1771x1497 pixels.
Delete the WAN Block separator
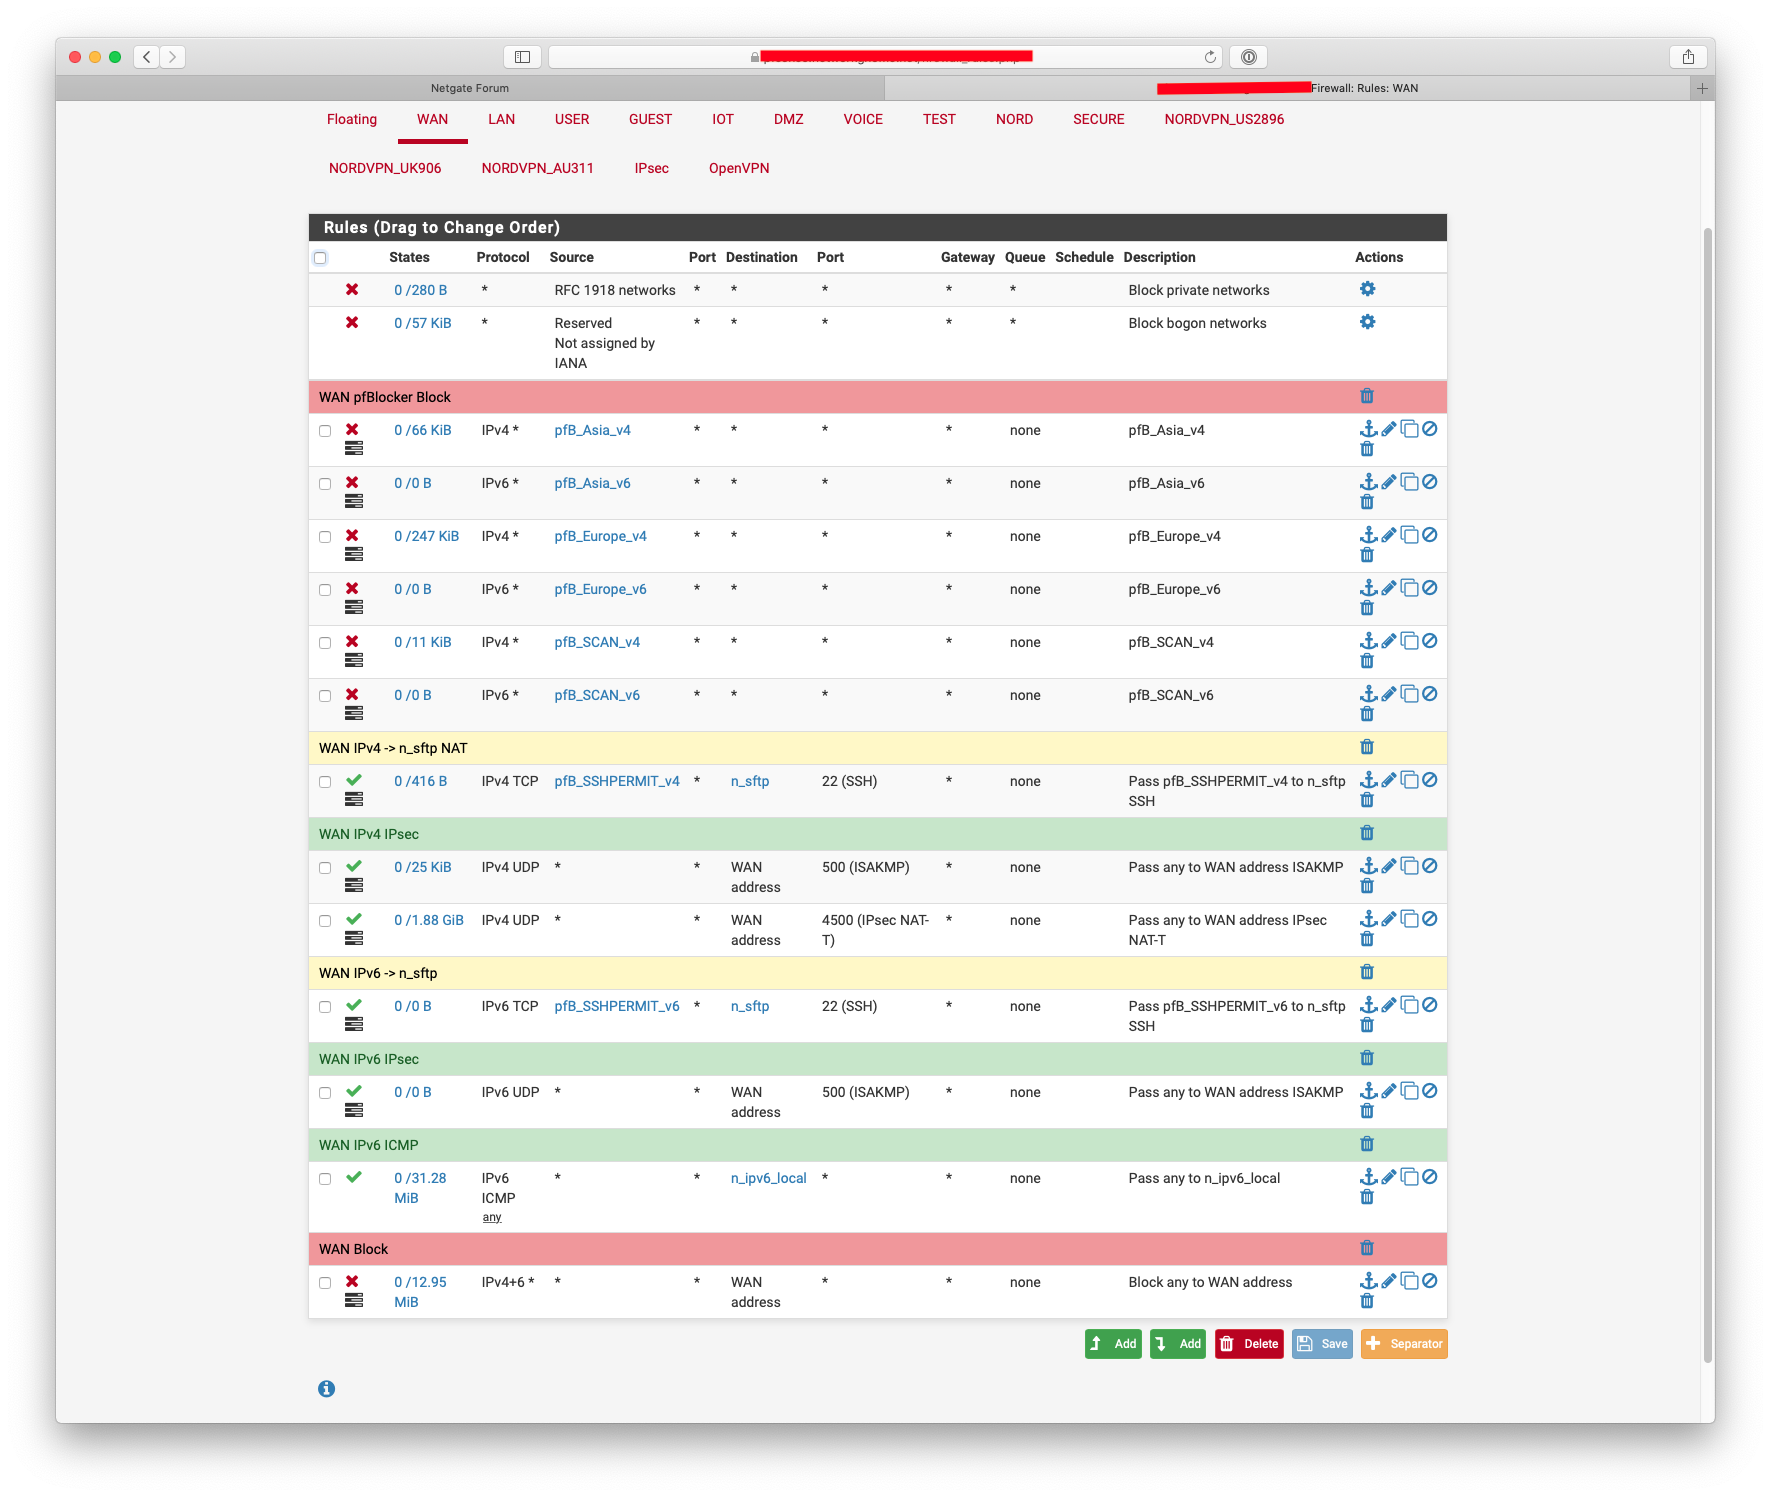[1367, 1248]
